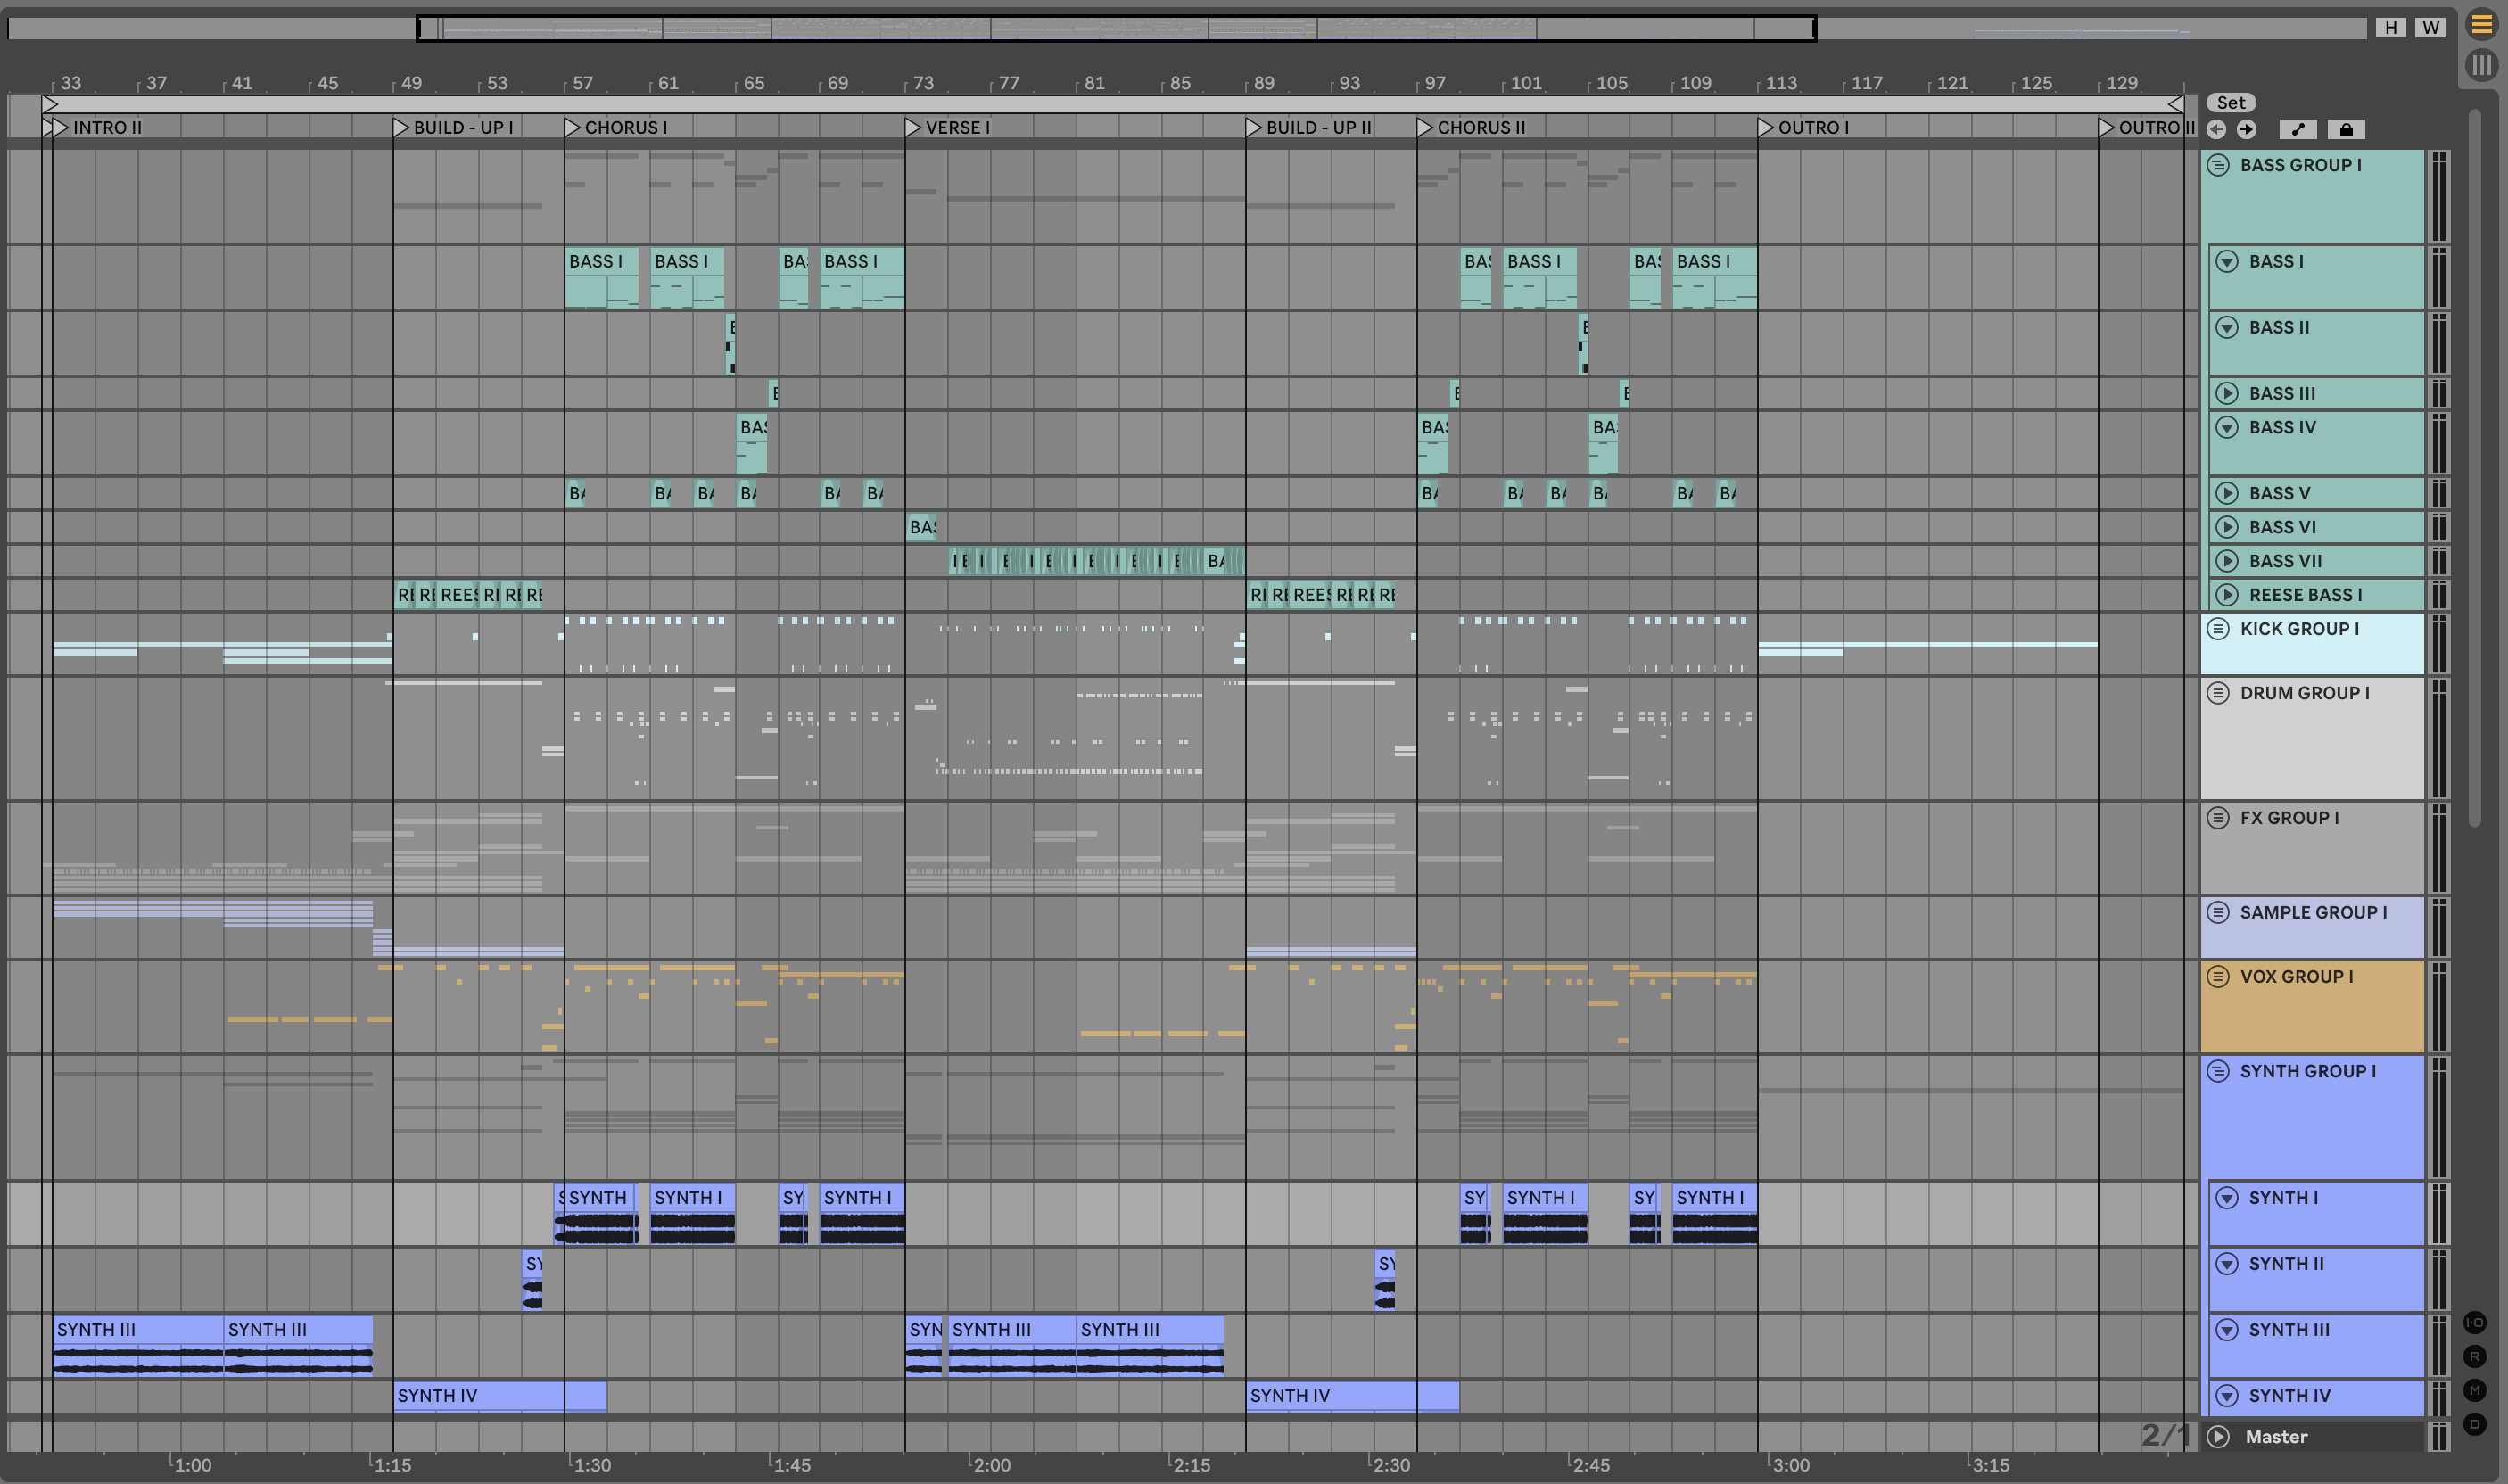Image resolution: width=2508 pixels, height=1484 pixels.
Task: Expand the Master track arrow
Action: pos(2218,1437)
